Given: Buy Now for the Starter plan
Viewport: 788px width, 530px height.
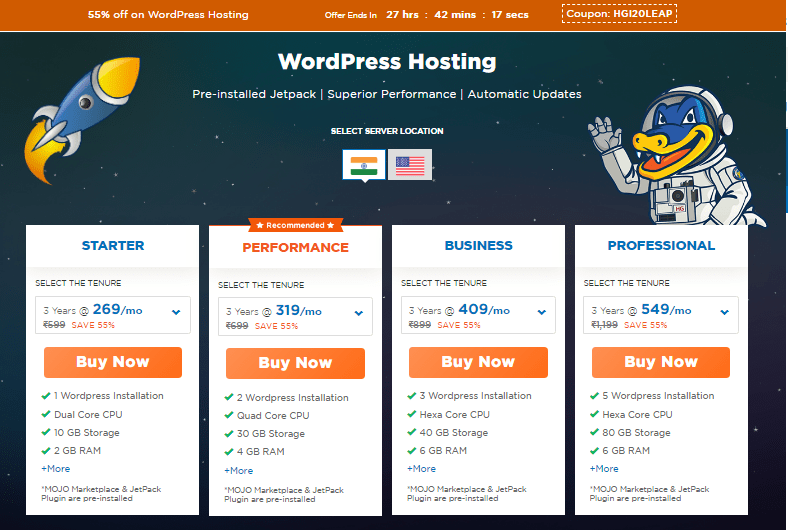Looking at the screenshot, I should tap(113, 362).
